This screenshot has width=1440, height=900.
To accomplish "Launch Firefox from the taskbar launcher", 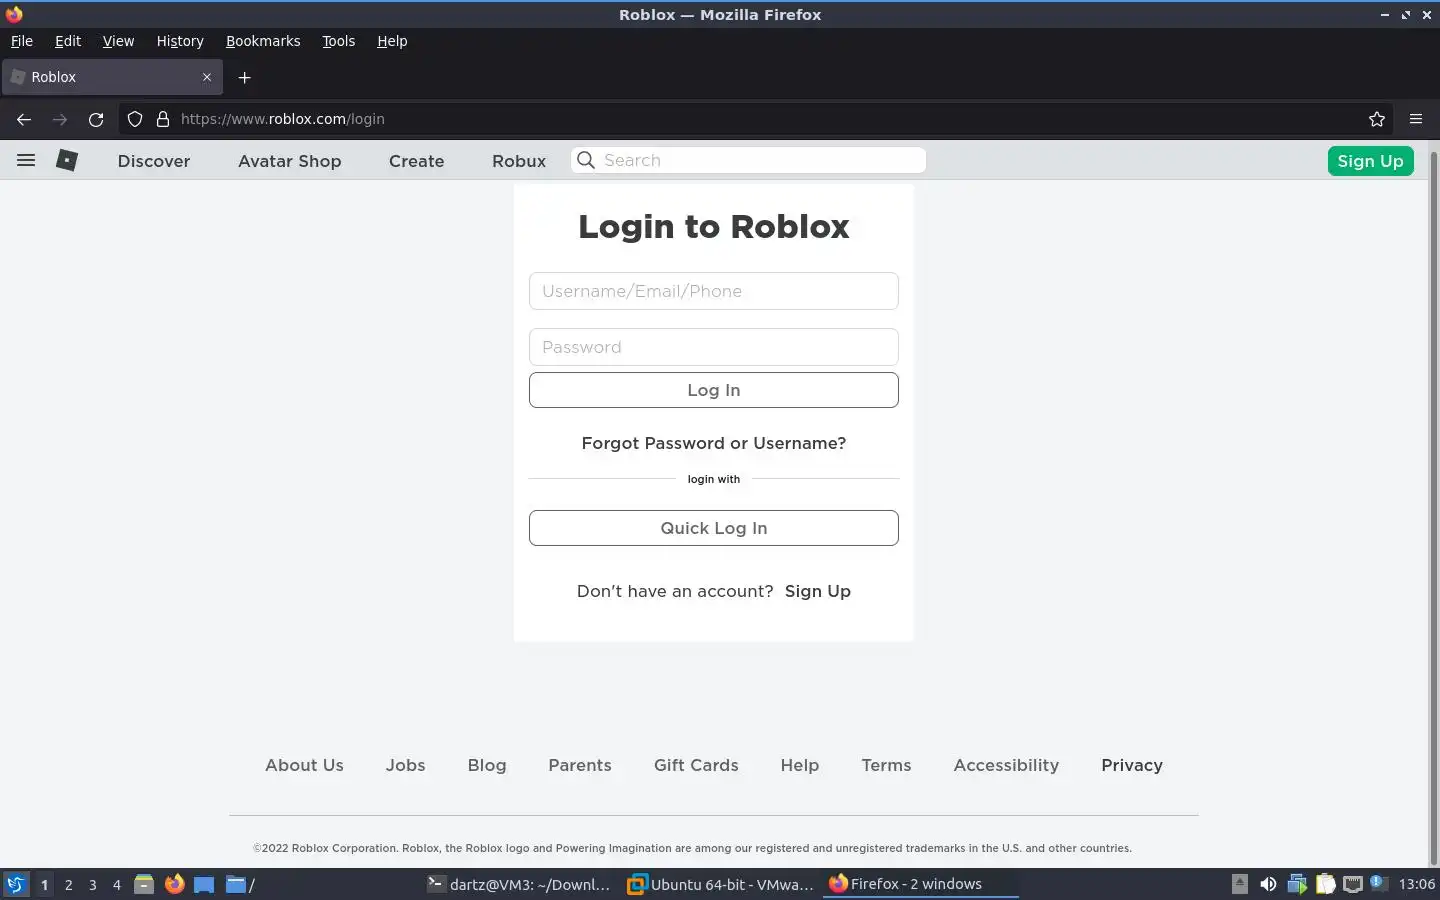I will pos(175,884).
